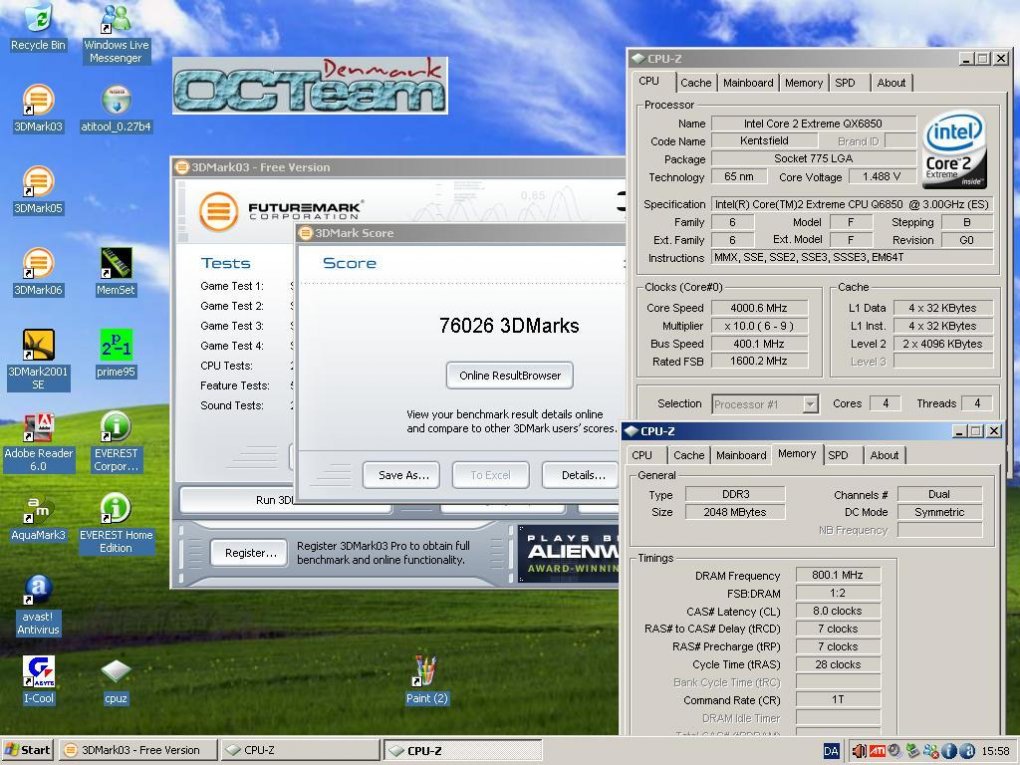Image resolution: width=1020 pixels, height=765 pixels.
Task: Select the EVEREST Home Edition desktop icon
Action: point(116,523)
